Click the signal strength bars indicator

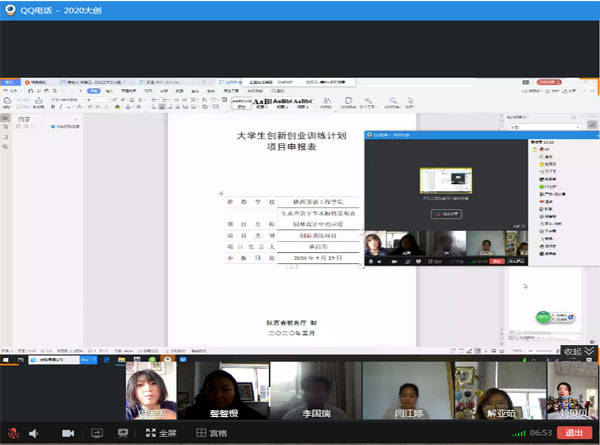(x=517, y=433)
